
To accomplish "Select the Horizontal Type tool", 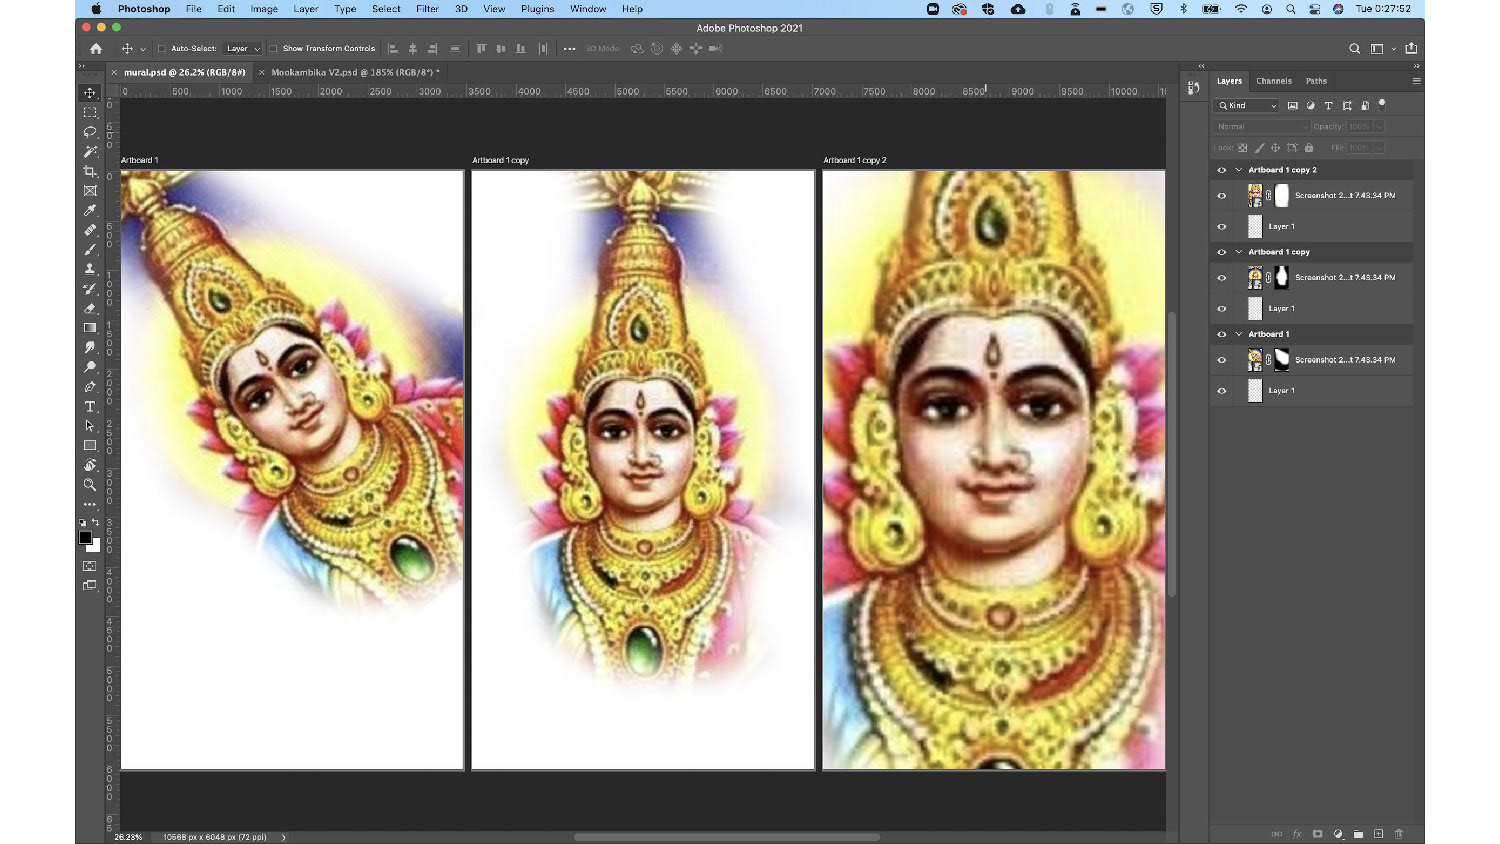I will [90, 406].
